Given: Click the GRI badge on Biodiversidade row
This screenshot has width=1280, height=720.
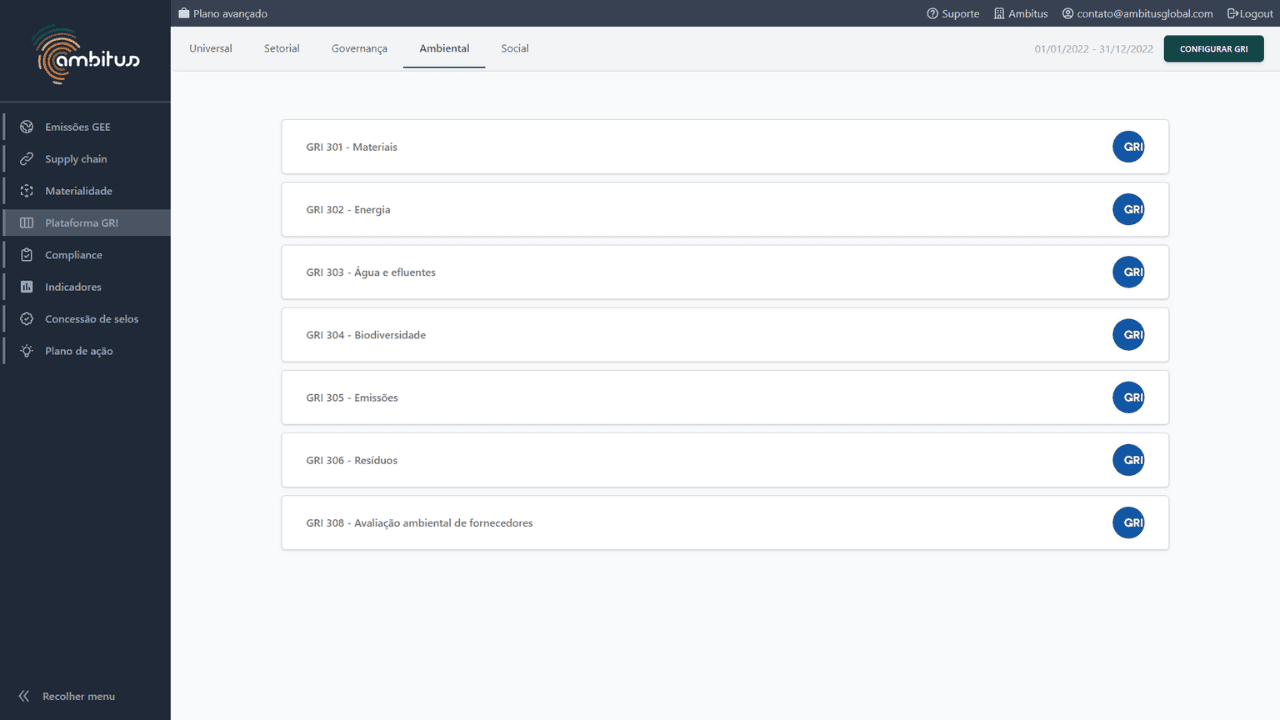Looking at the screenshot, I should [1129, 335].
